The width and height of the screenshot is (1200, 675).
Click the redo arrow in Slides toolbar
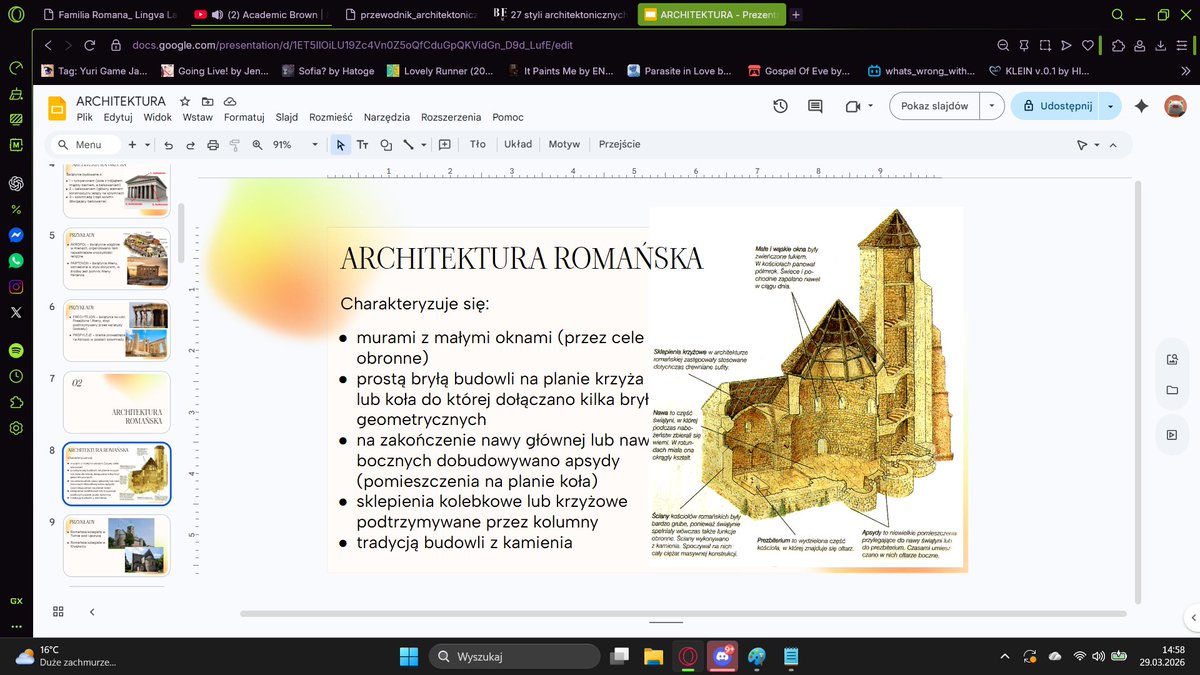(190, 145)
